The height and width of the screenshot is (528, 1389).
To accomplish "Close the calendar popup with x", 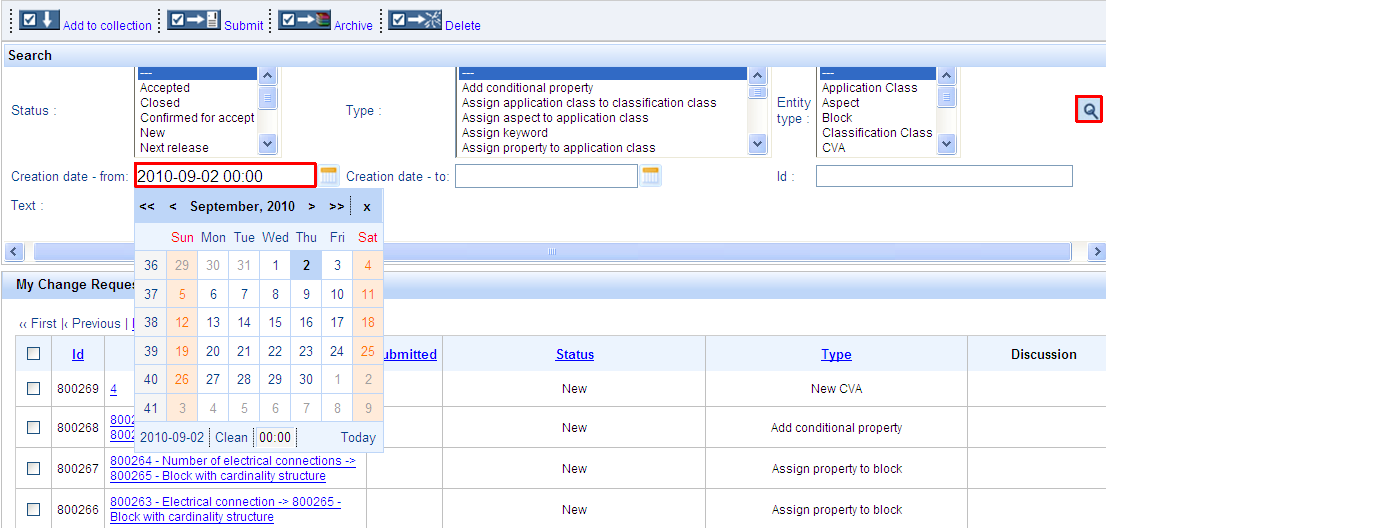I will (x=367, y=206).
